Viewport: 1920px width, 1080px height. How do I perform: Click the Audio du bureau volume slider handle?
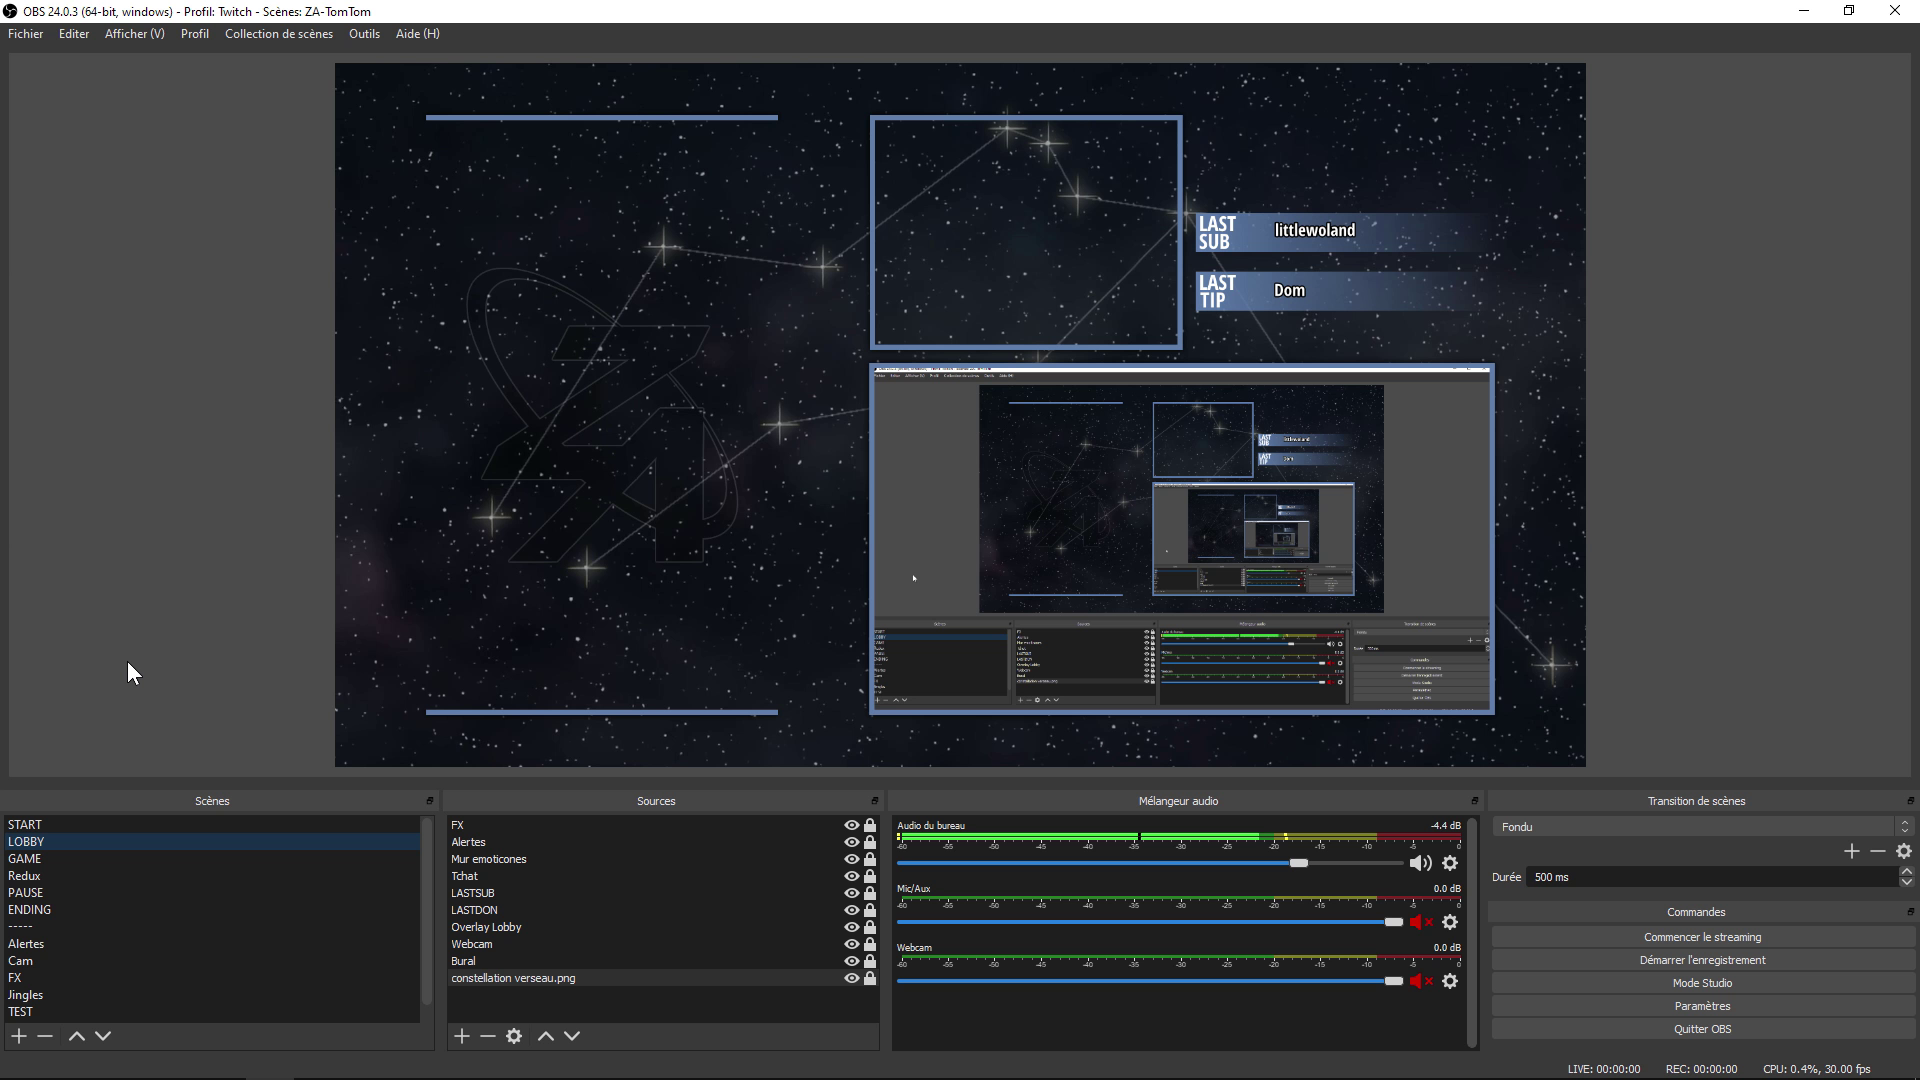(x=1298, y=863)
